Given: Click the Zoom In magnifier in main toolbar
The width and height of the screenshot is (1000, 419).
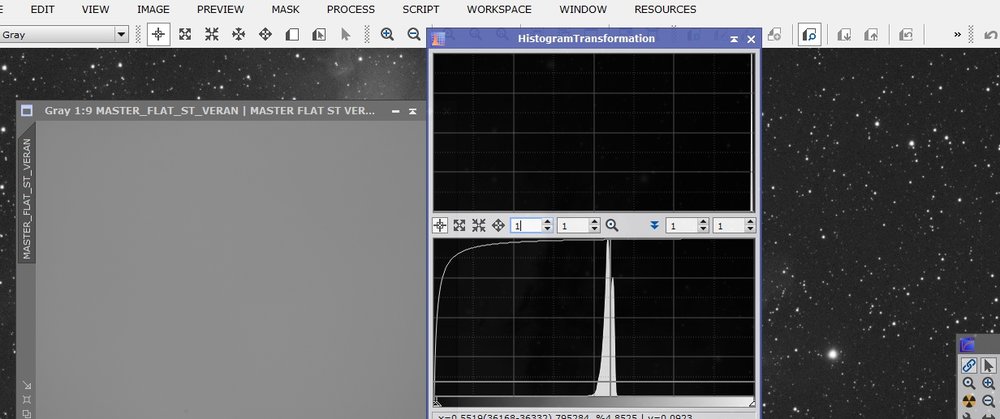Looking at the screenshot, I should [x=387, y=34].
